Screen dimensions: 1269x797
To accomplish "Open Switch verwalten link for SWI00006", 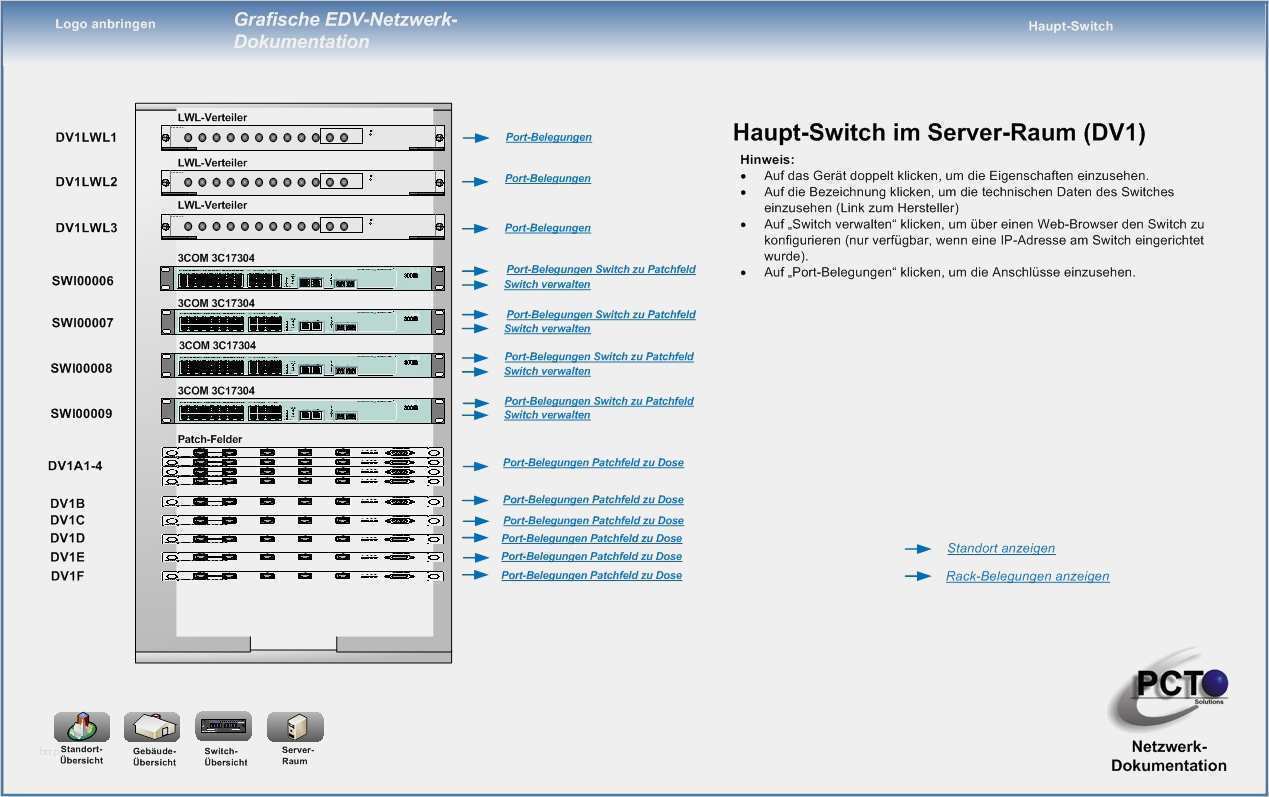I will coord(547,285).
